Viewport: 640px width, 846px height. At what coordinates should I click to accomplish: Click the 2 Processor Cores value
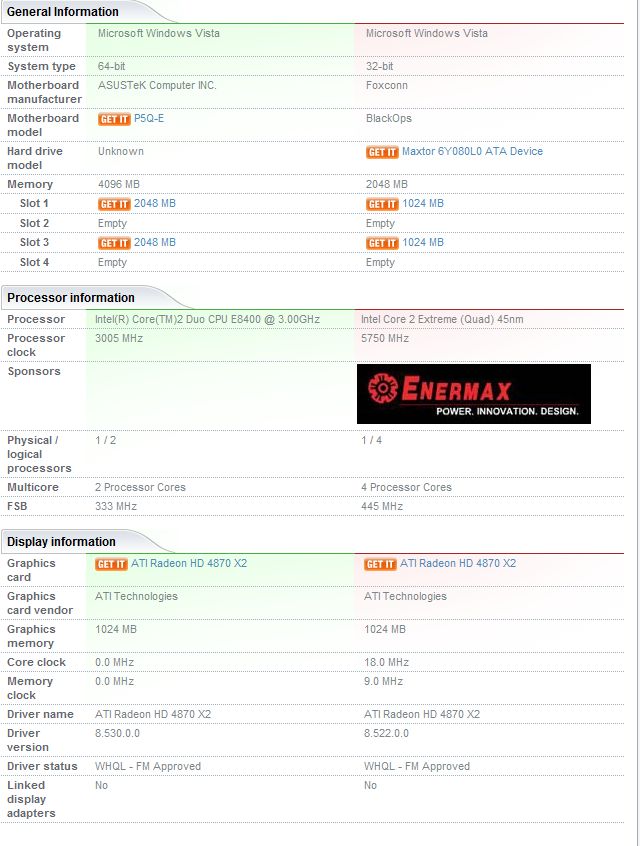click(140, 487)
